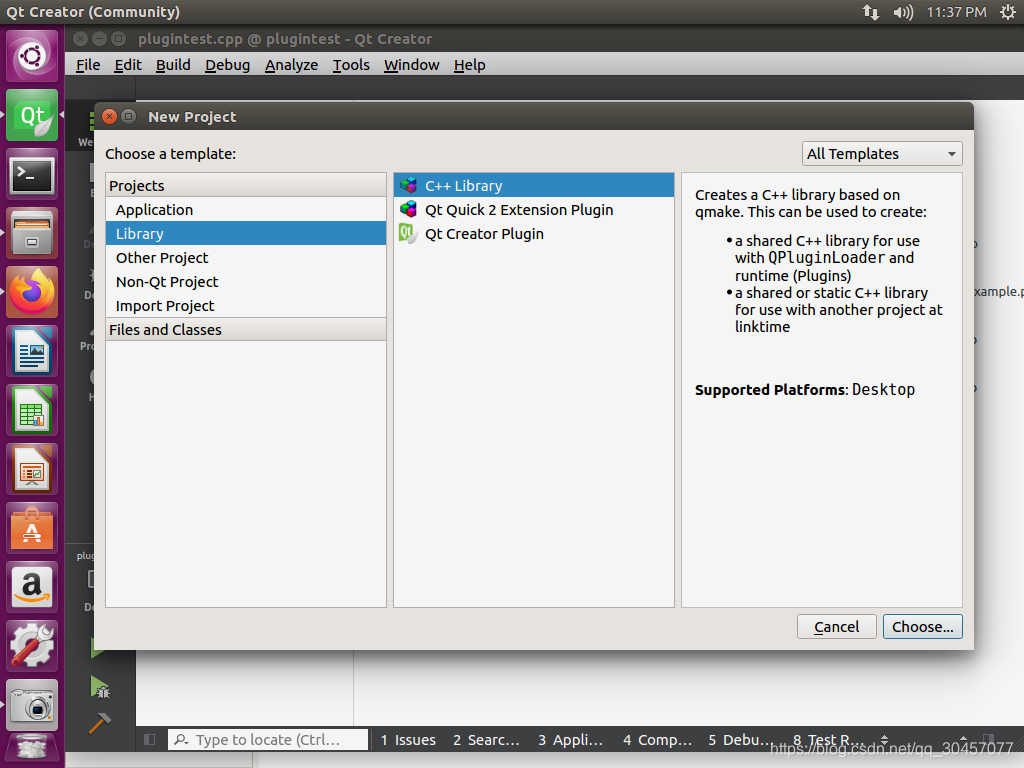
Task: Click Files and Classes section header
Action: tap(246, 330)
